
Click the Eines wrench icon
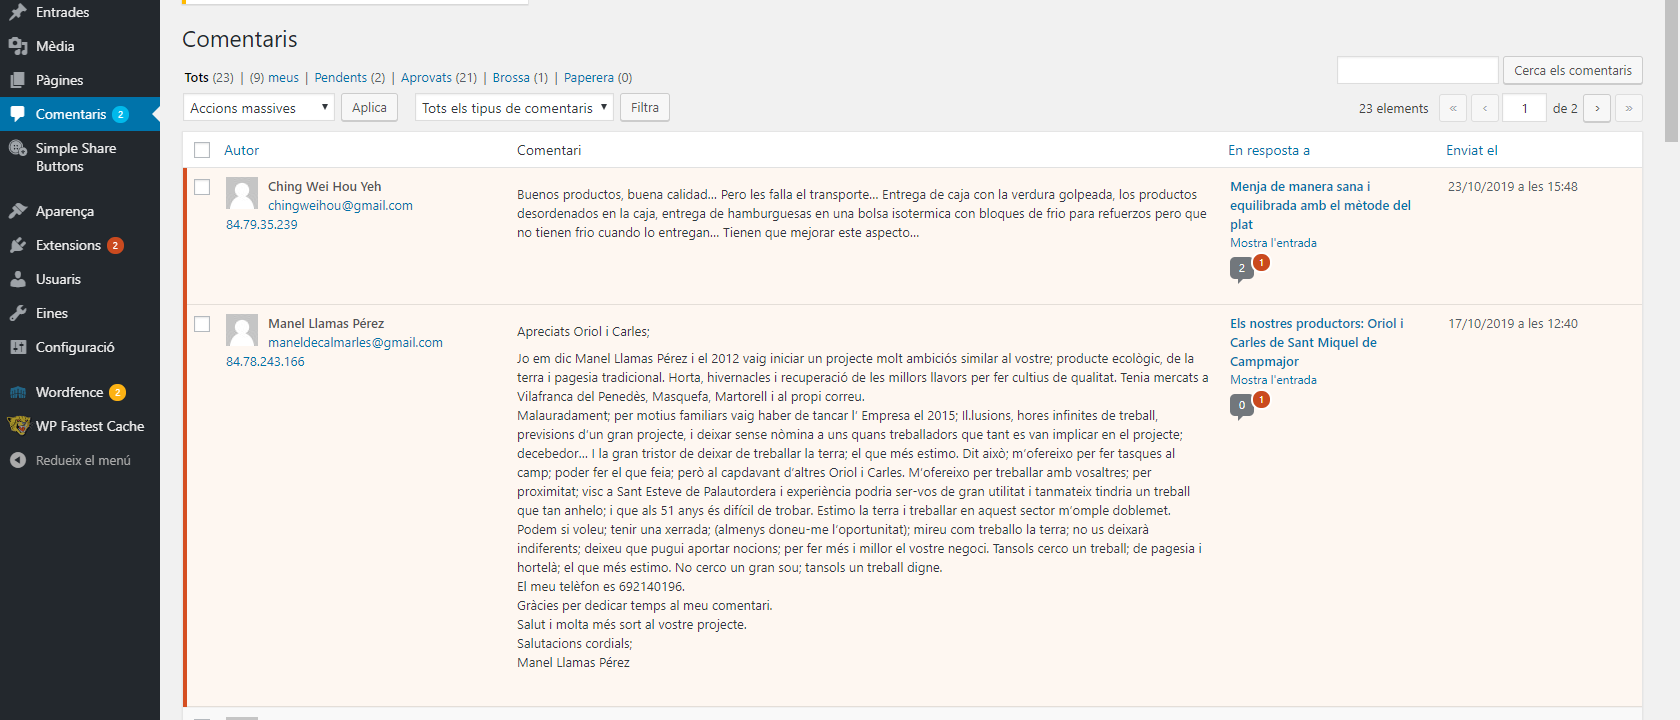click(x=18, y=313)
